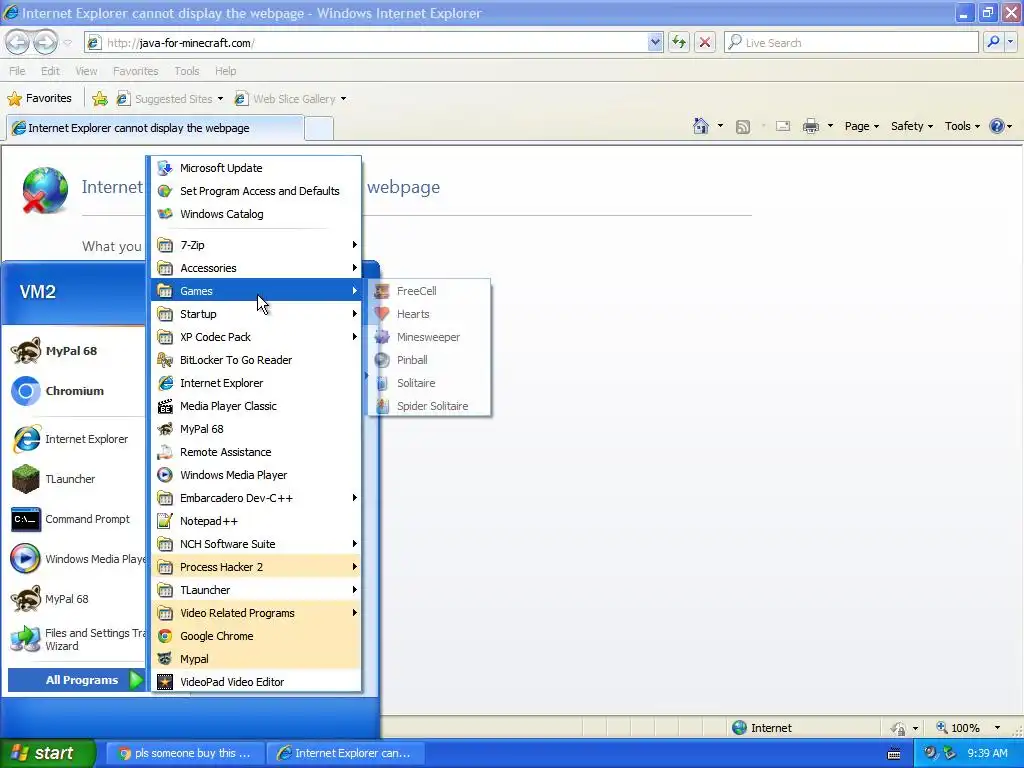1024x768 pixels.
Task: Expand Video Related Programs folder
Action: click(x=256, y=613)
